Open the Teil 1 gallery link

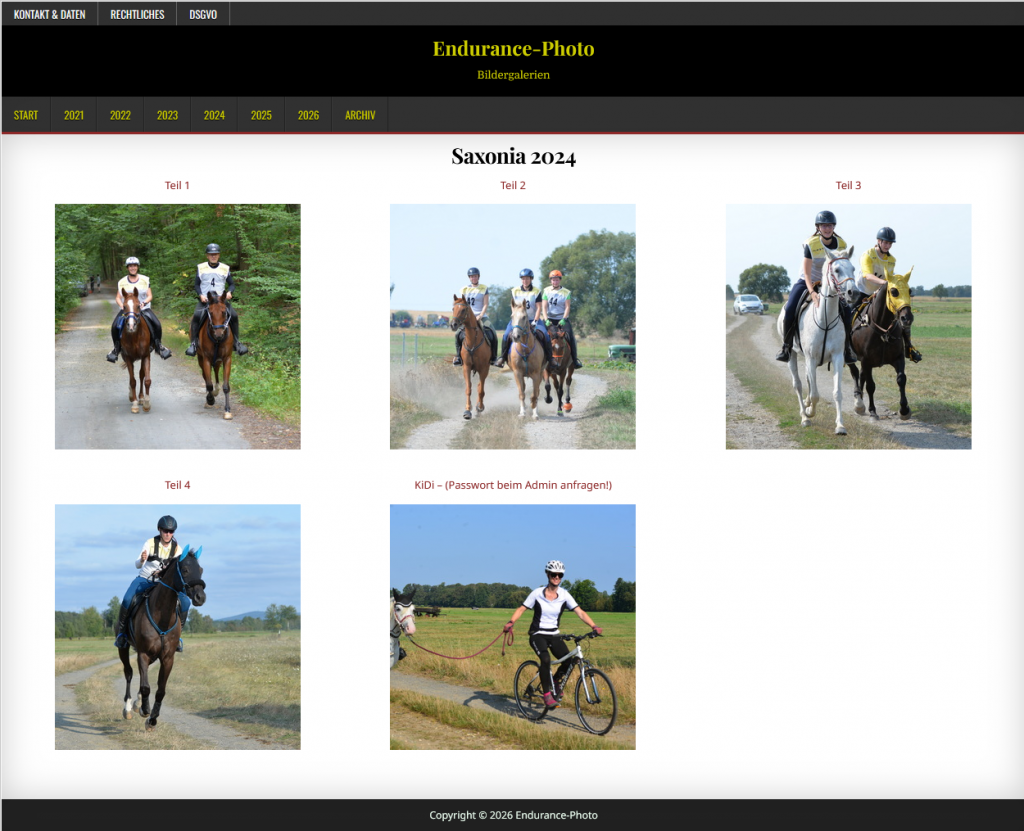pyautogui.click(x=177, y=185)
